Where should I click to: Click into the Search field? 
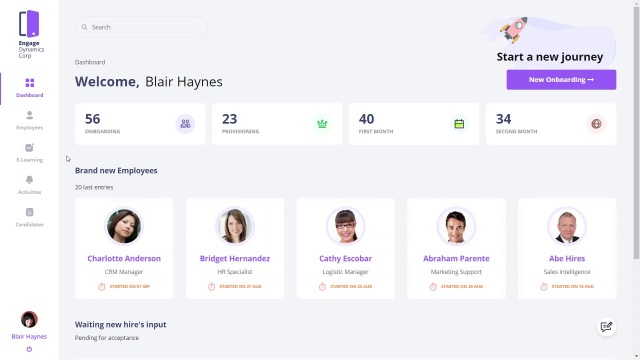(x=141, y=27)
